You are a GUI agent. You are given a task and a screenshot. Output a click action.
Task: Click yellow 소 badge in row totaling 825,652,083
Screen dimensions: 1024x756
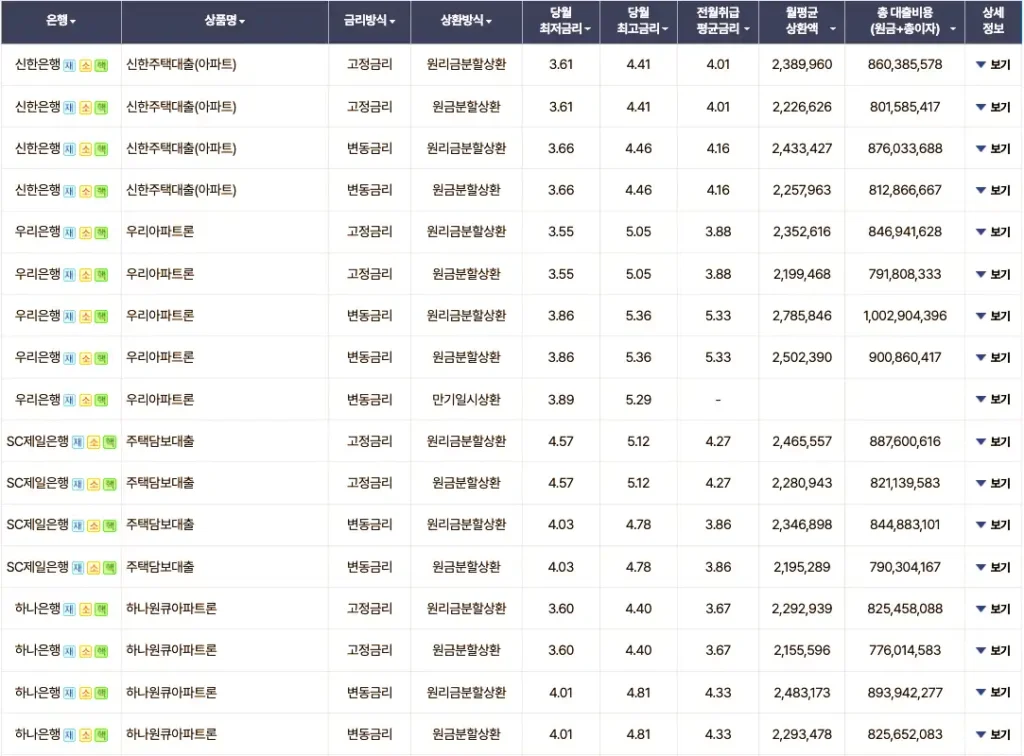coord(86,736)
